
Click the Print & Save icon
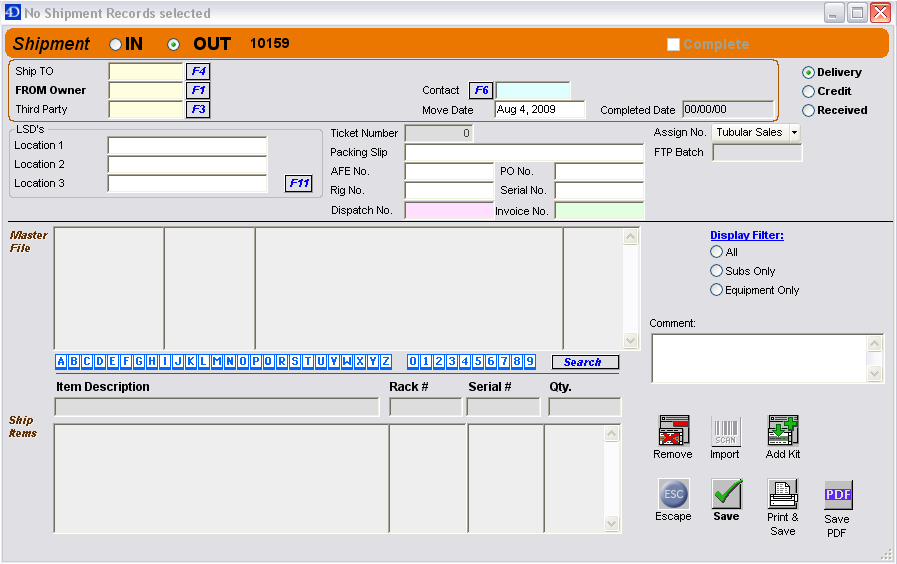(782, 494)
